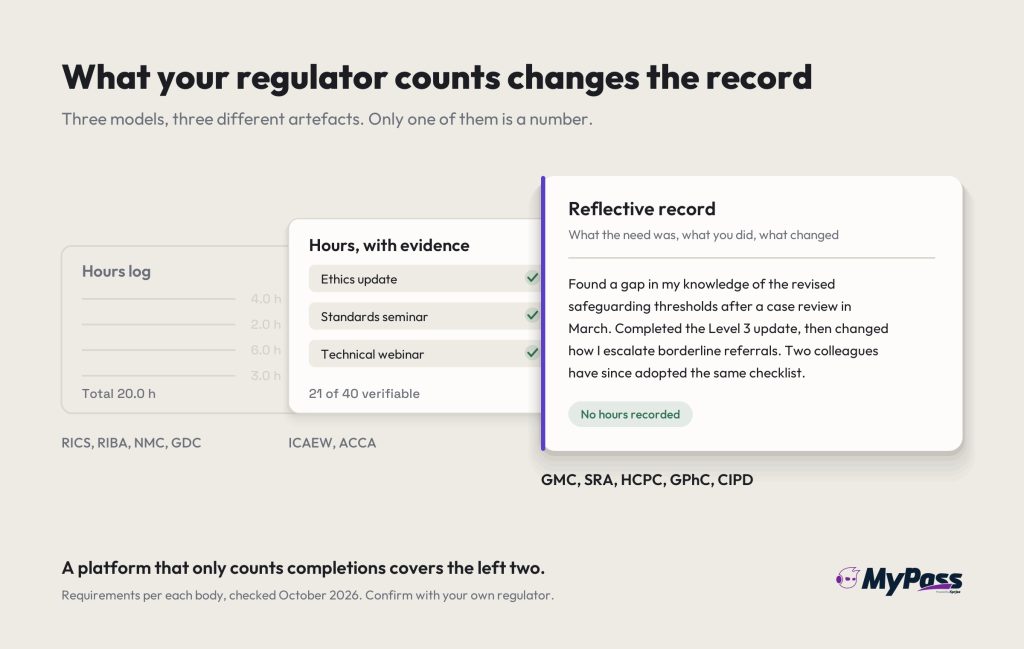Image resolution: width=1024 pixels, height=649 pixels.
Task: Click the ICAEW, ACCA label
Action: tap(332, 443)
